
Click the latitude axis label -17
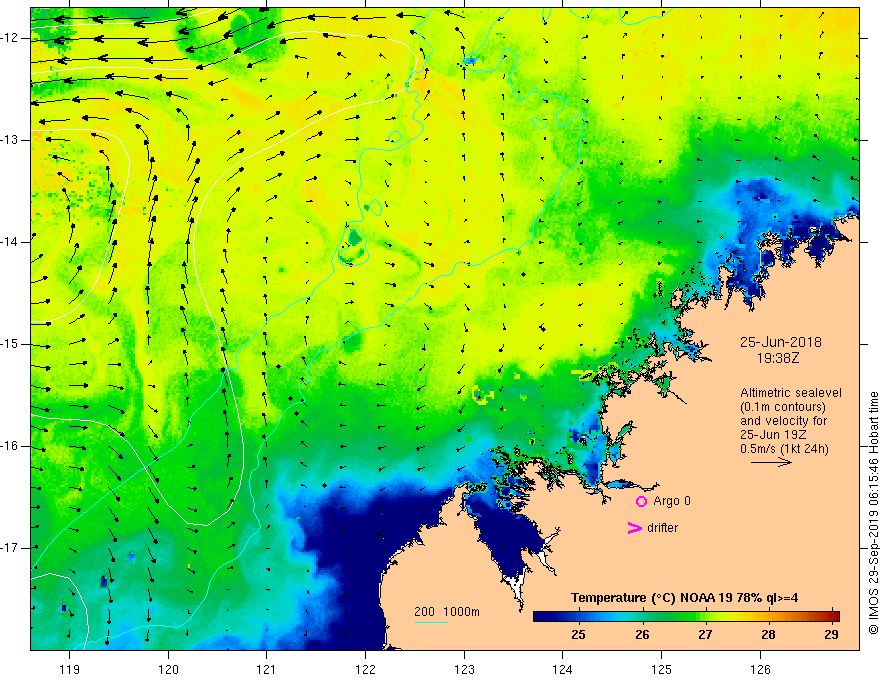tap(11, 548)
